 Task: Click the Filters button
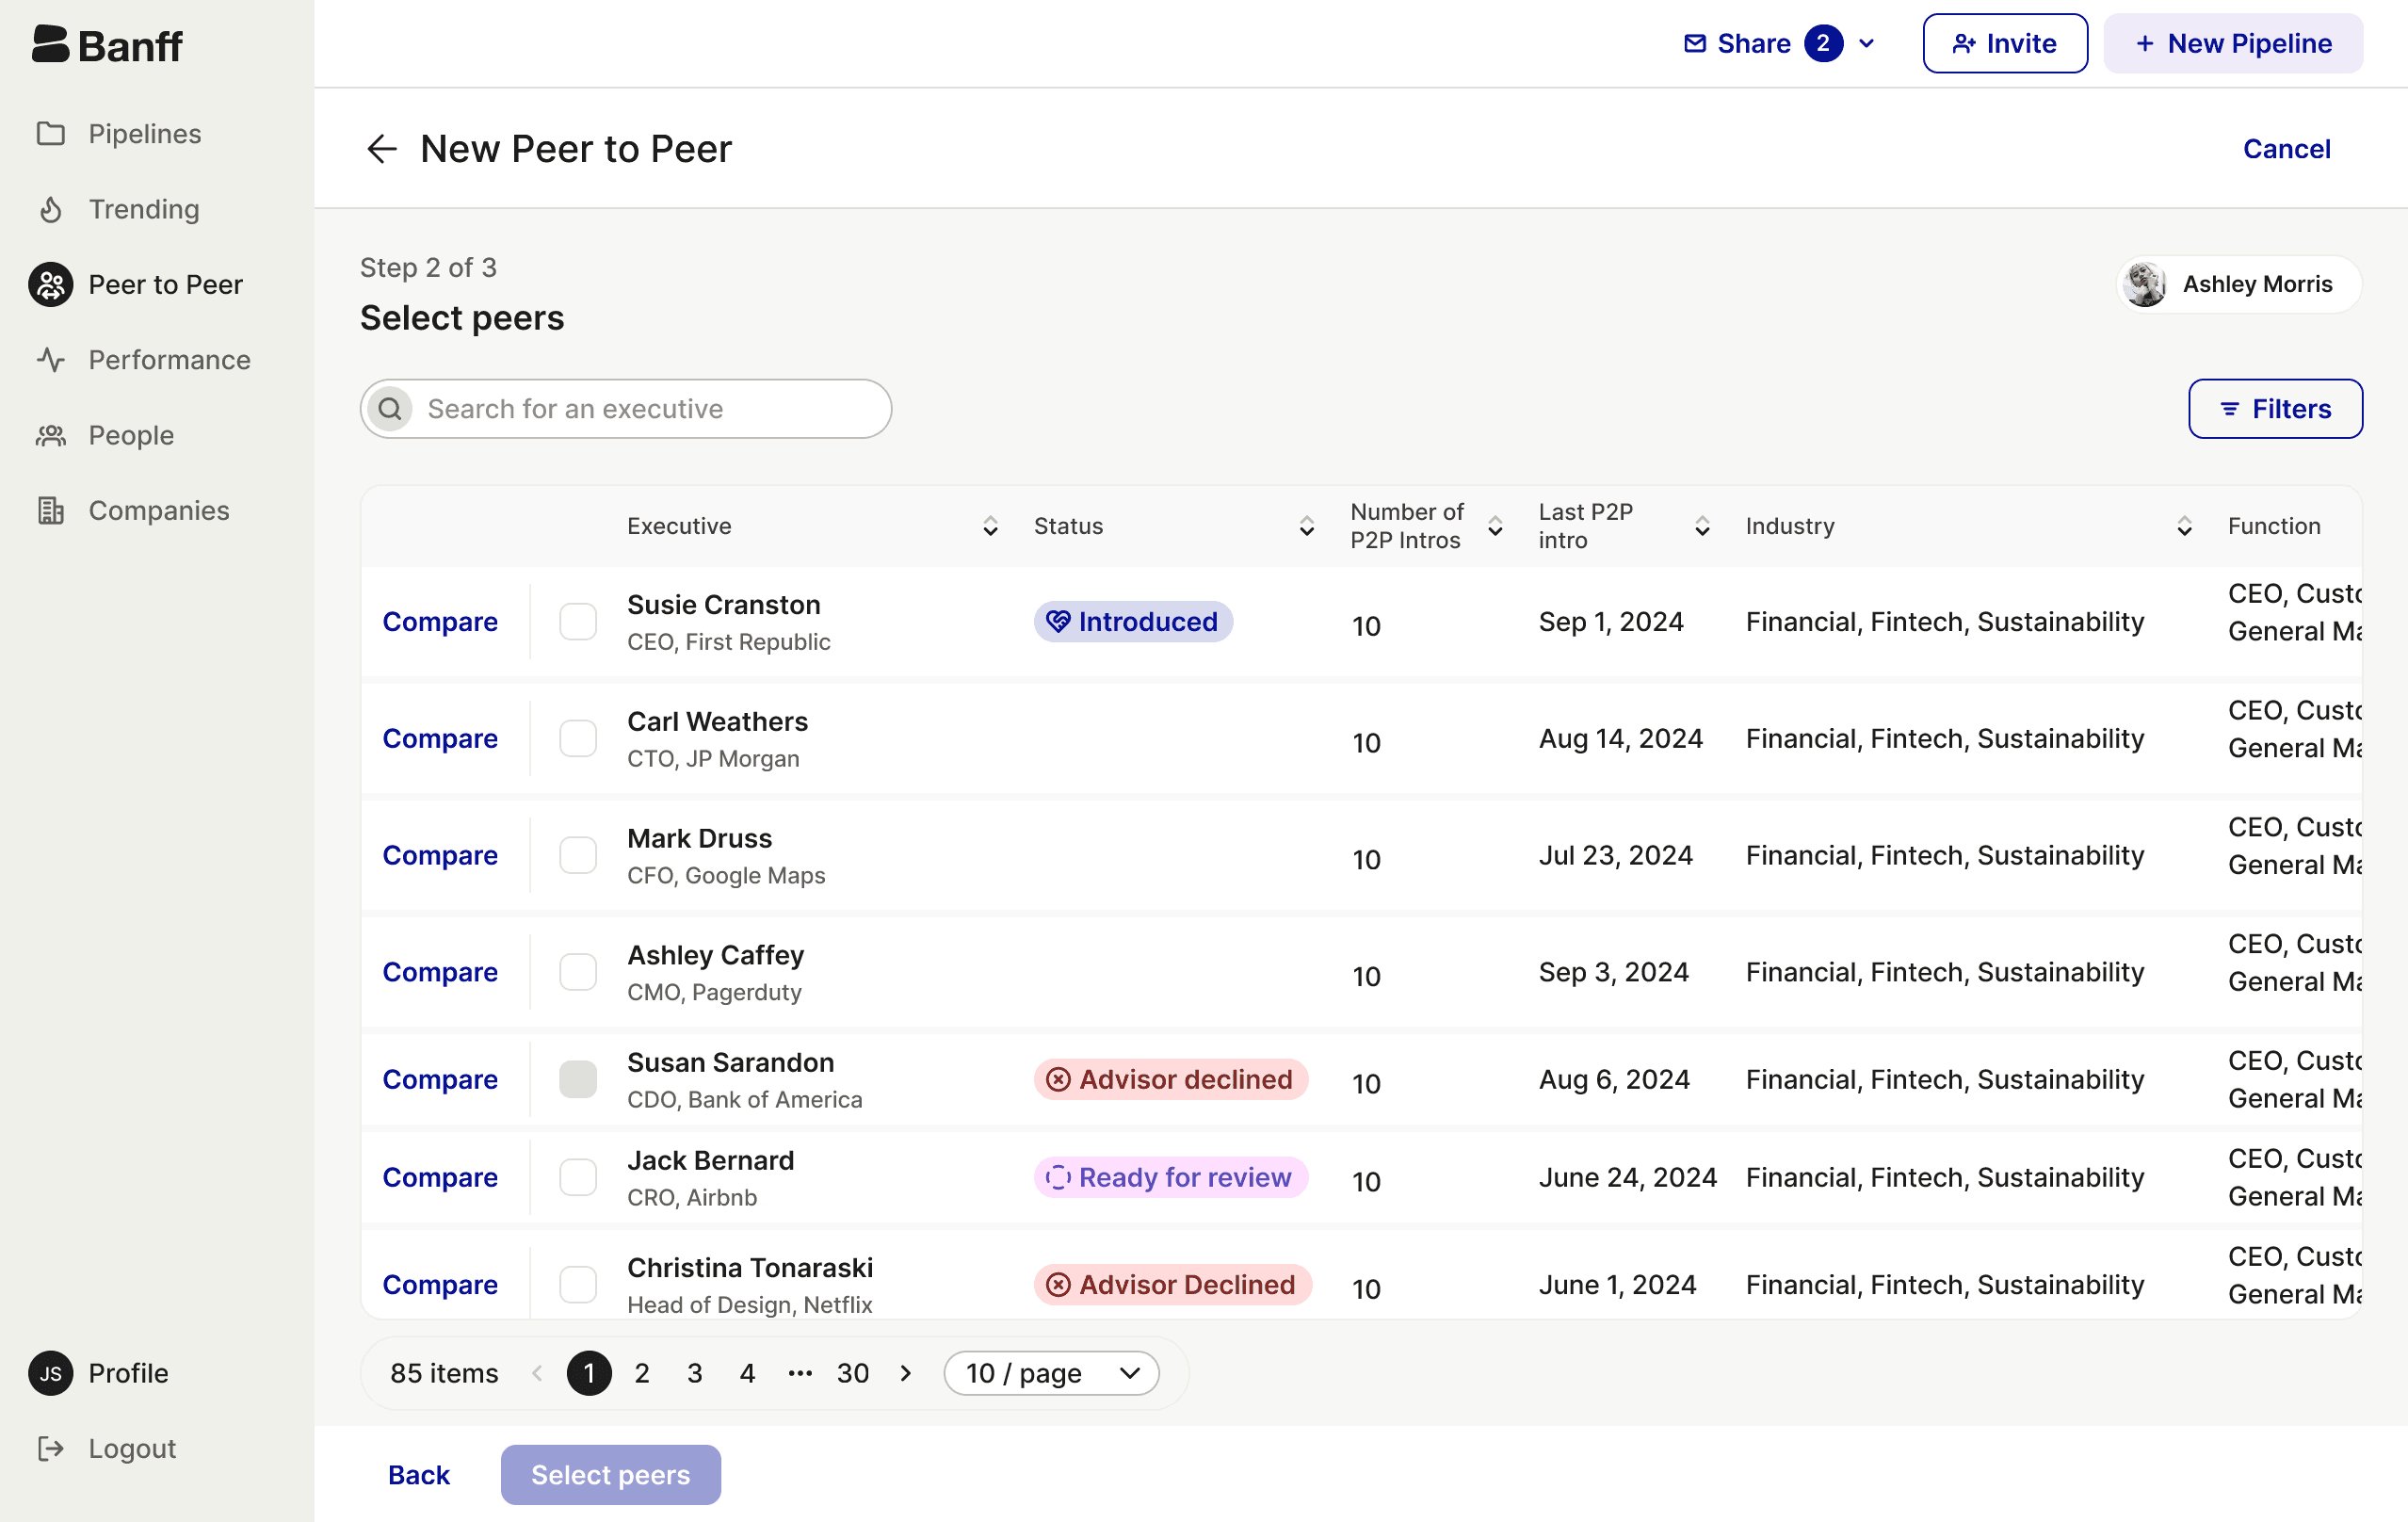[2275, 409]
